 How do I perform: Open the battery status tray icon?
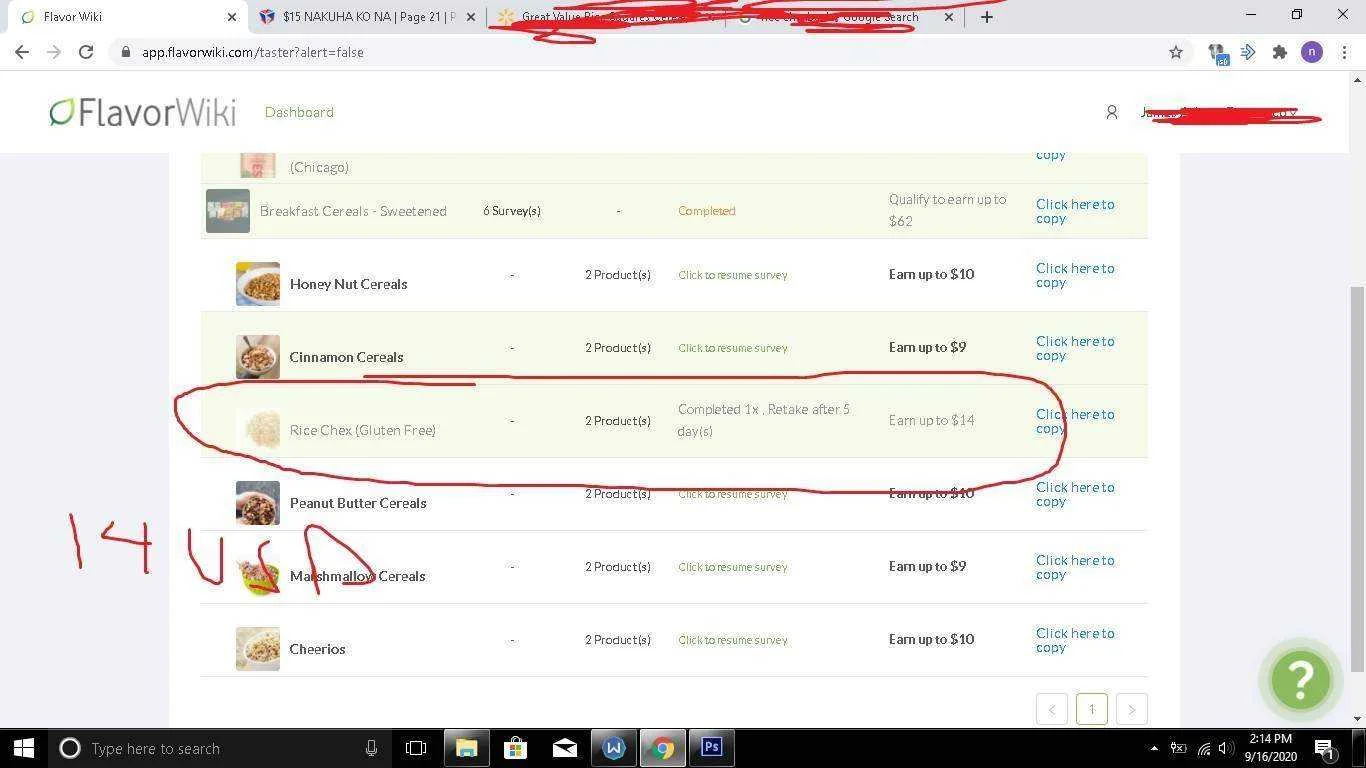[1178, 748]
